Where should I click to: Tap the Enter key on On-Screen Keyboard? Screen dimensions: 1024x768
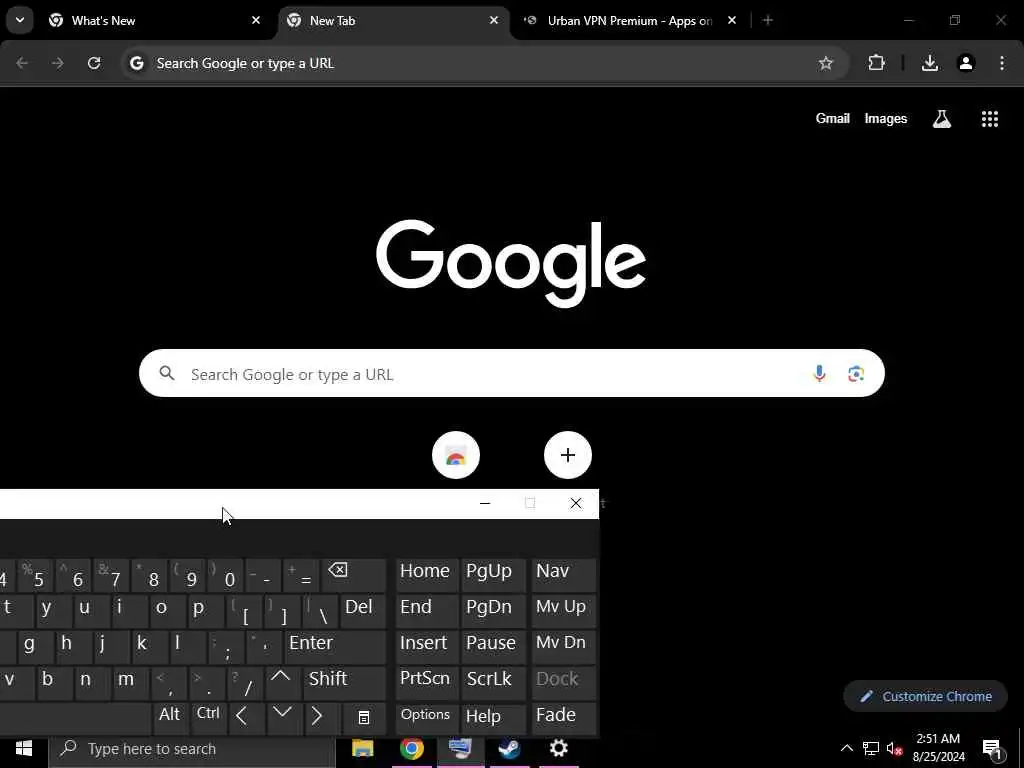click(x=335, y=647)
